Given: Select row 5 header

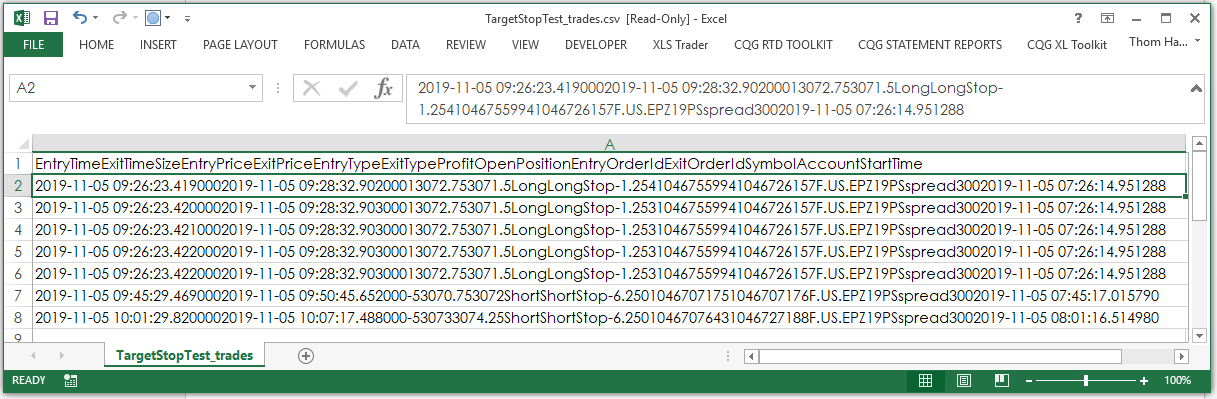Looking at the screenshot, I should click(17, 251).
